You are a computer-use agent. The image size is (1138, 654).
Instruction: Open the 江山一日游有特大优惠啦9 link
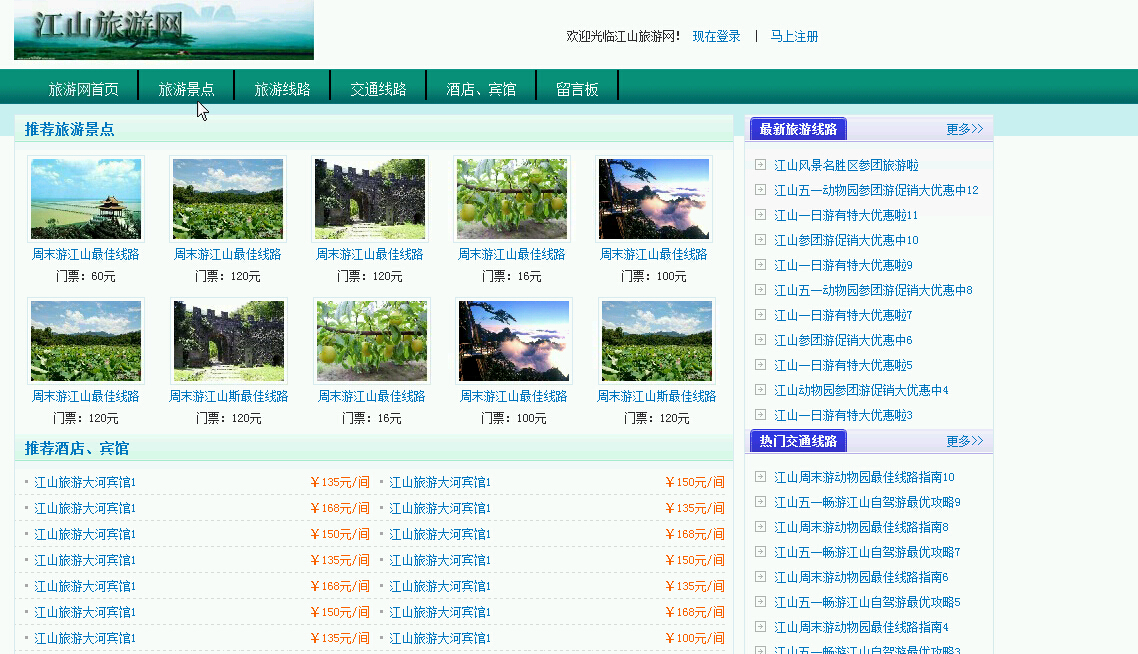click(x=843, y=266)
